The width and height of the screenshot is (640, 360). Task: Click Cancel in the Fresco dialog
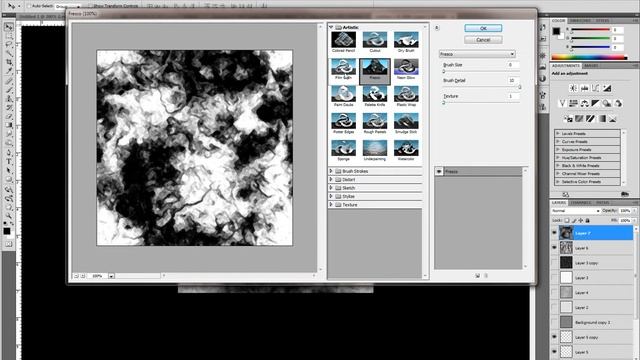pyautogui.click(x=483, y=40)
